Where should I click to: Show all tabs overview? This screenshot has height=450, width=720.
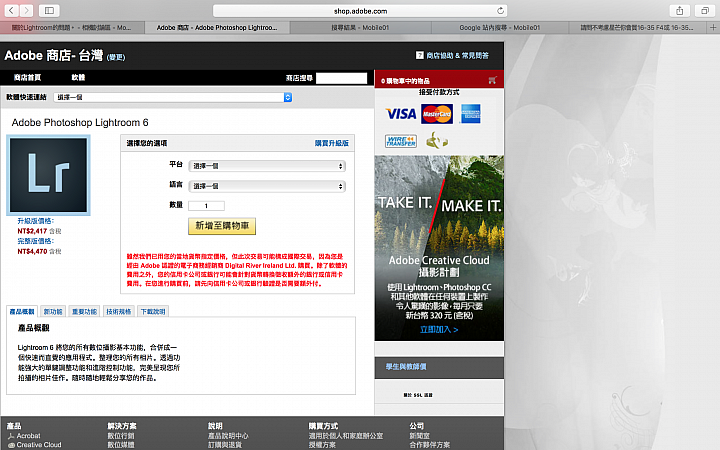pos(705,11)
